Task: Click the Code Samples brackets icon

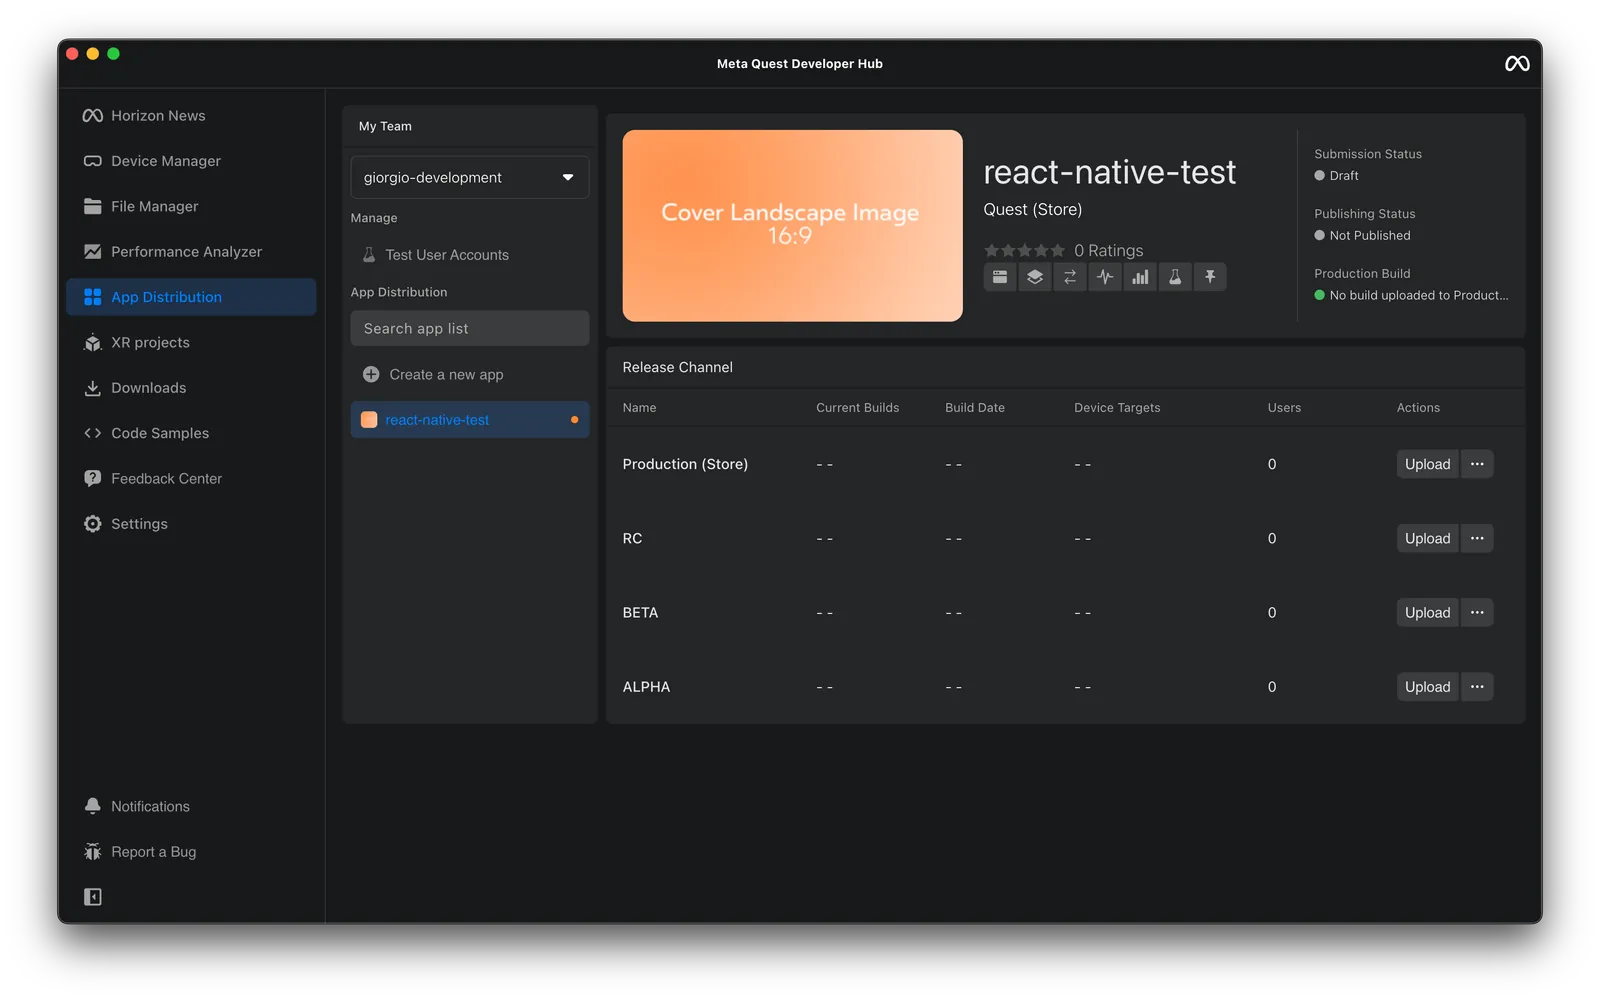Action: tap(93, 433)
